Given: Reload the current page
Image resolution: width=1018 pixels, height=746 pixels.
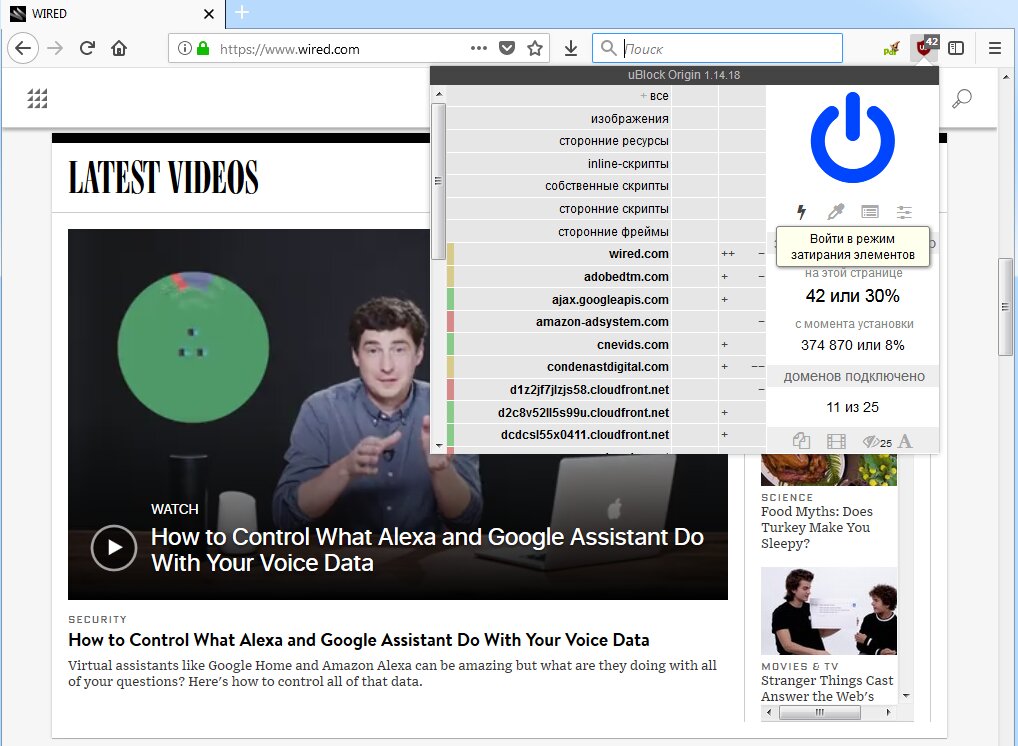Looking at the screenshot, I should (x=87, y=48).
